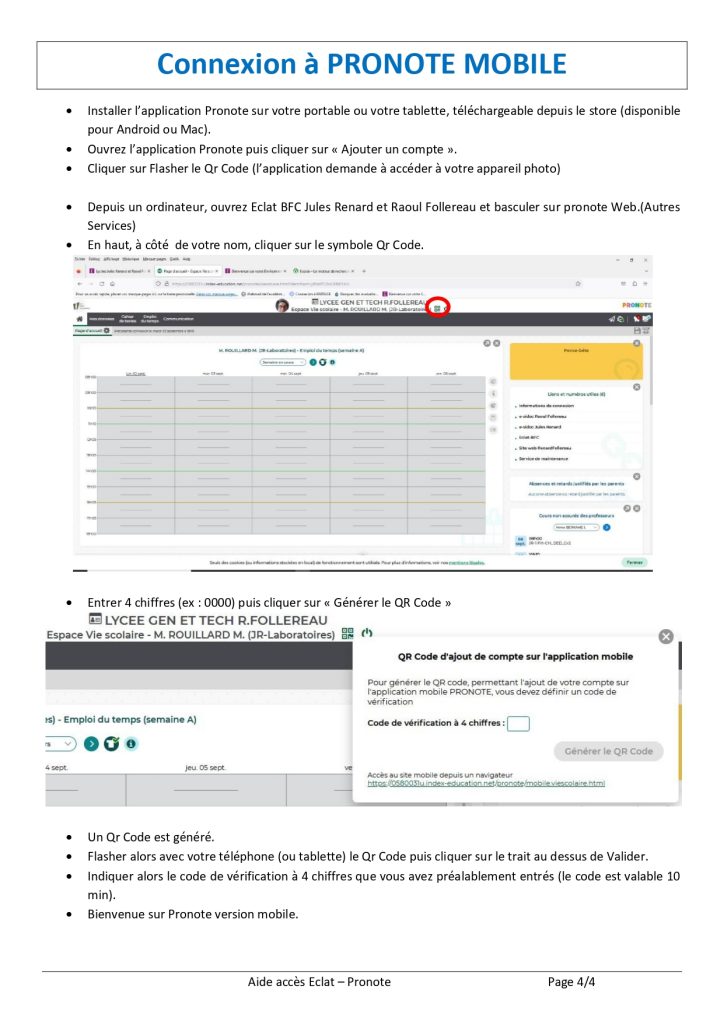Open the mobile.viescolaire.html link
This screenshot has height=1024, width=724.
point(486,783)
